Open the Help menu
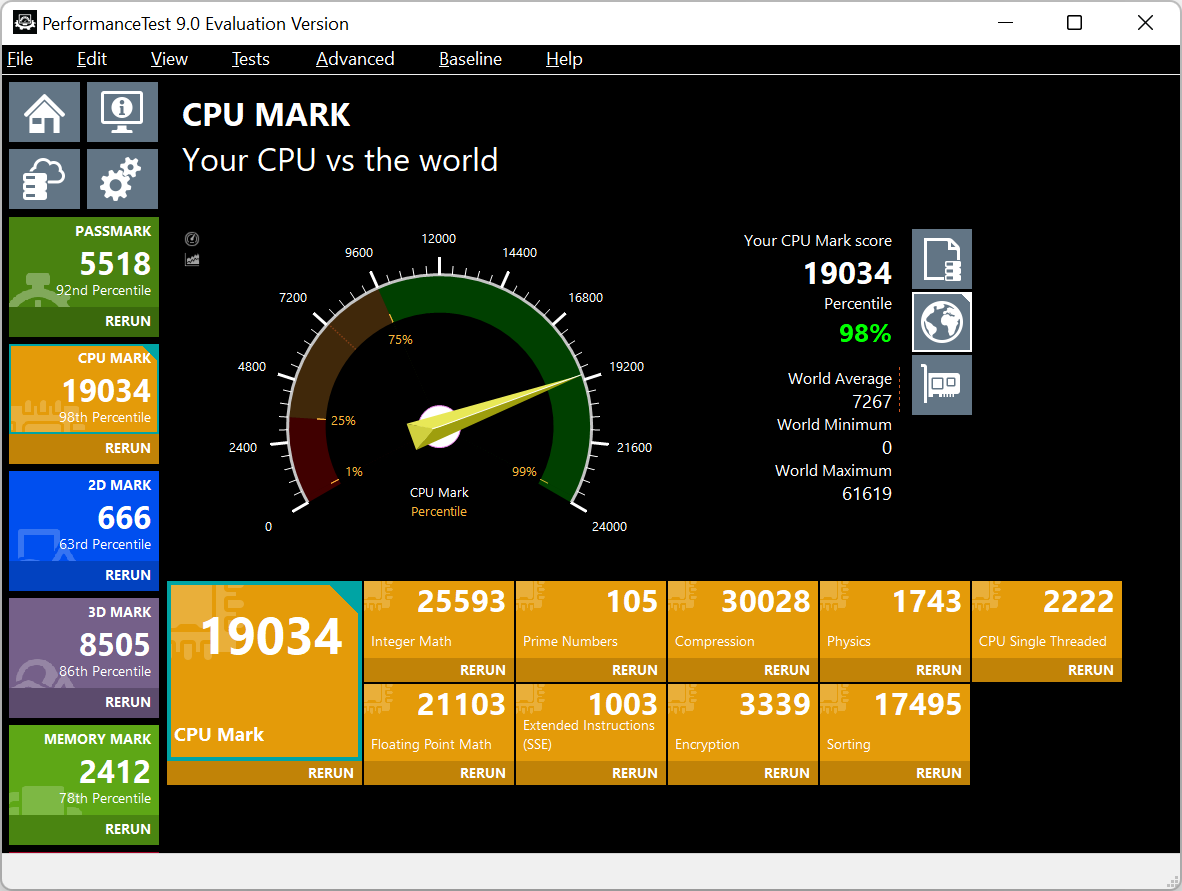This screenshot has height=891, width=1182. point(564,59)
